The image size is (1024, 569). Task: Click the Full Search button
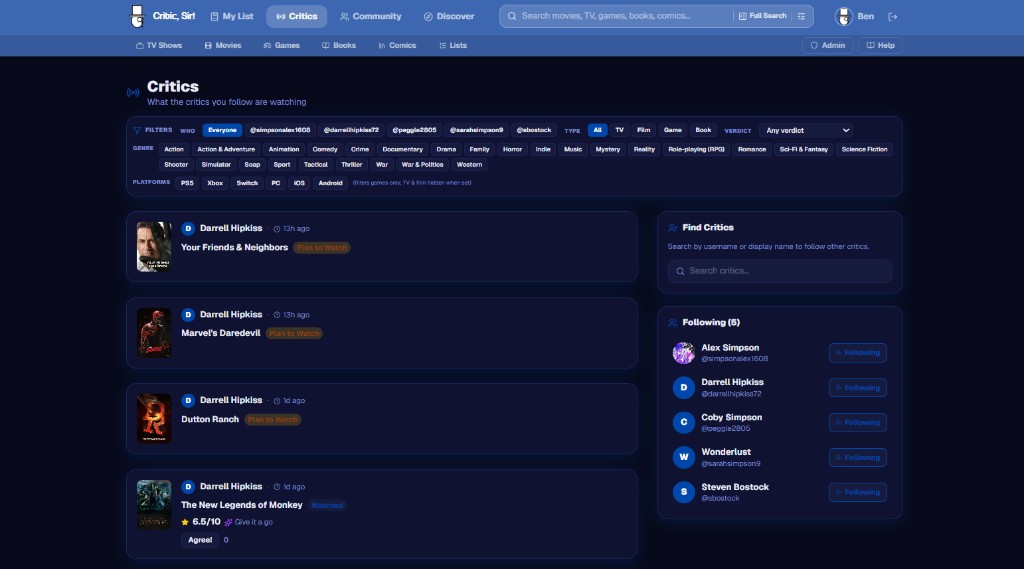pos(762,16)
